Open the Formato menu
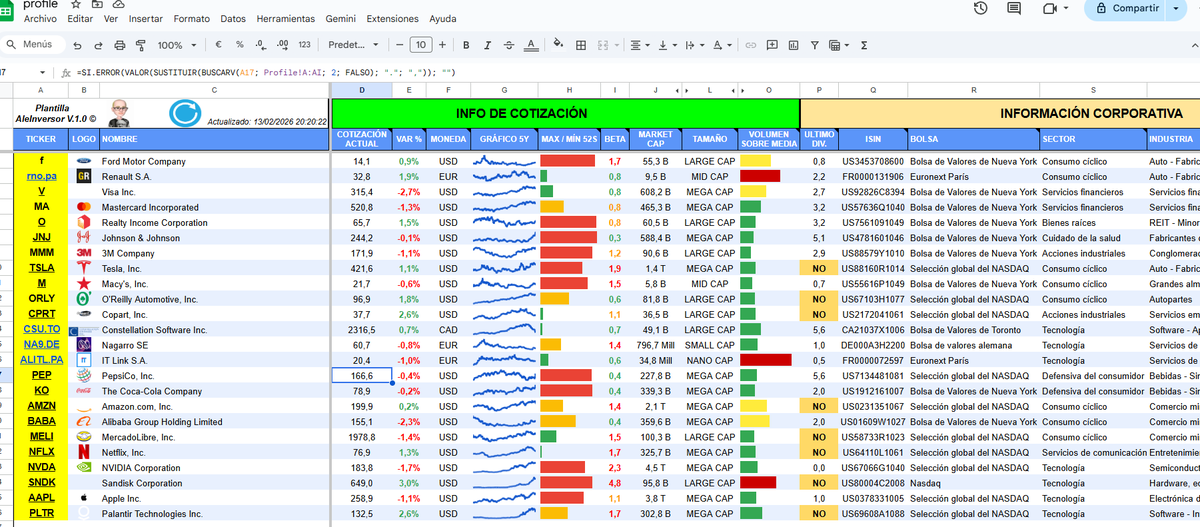This screenshot has width=1200, height=527. tap(192, 19)
